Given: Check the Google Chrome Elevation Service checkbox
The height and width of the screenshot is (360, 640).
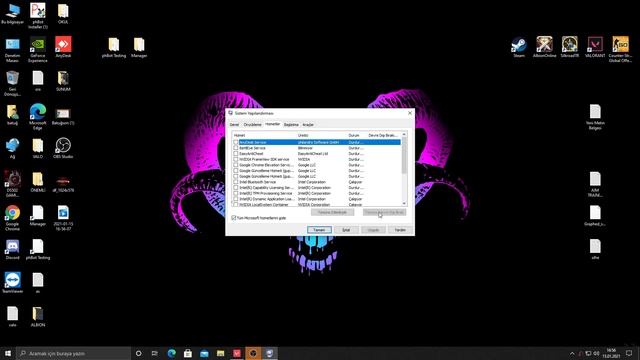Looking at the screenshot, I should click(x=236, y=165).
